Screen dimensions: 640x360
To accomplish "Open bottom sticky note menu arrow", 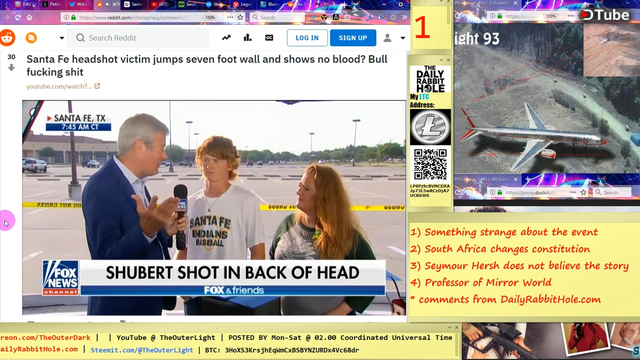I will (449, 327).
